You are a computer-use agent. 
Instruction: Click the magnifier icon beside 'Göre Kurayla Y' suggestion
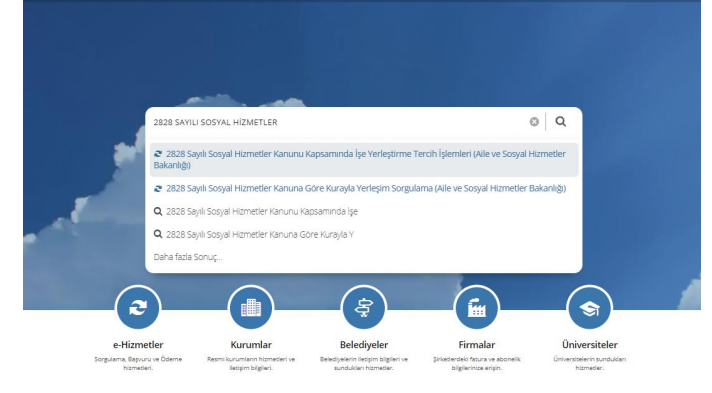pos(158,234)
